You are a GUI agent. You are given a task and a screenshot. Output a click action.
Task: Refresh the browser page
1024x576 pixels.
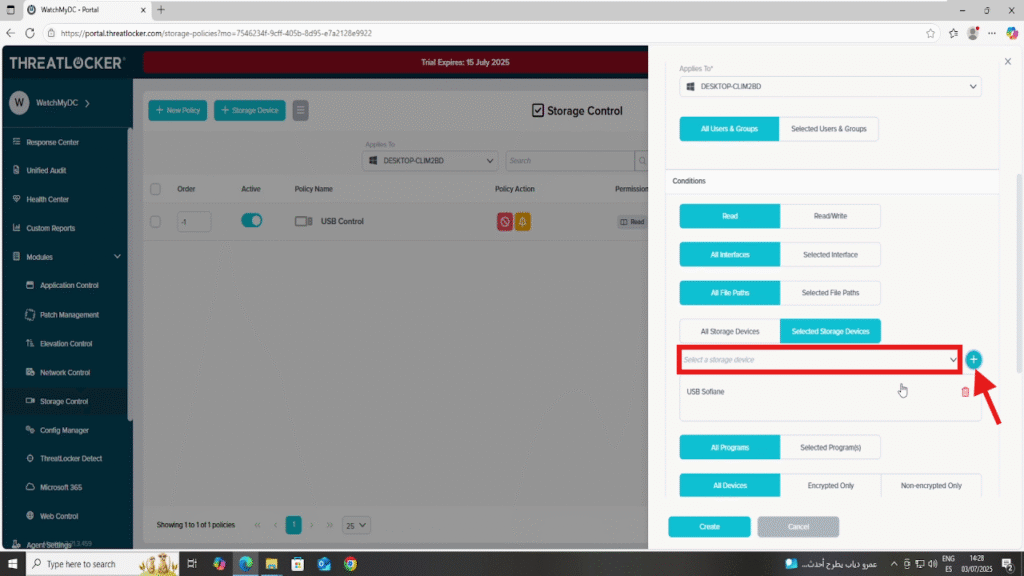tap(30, 33)
